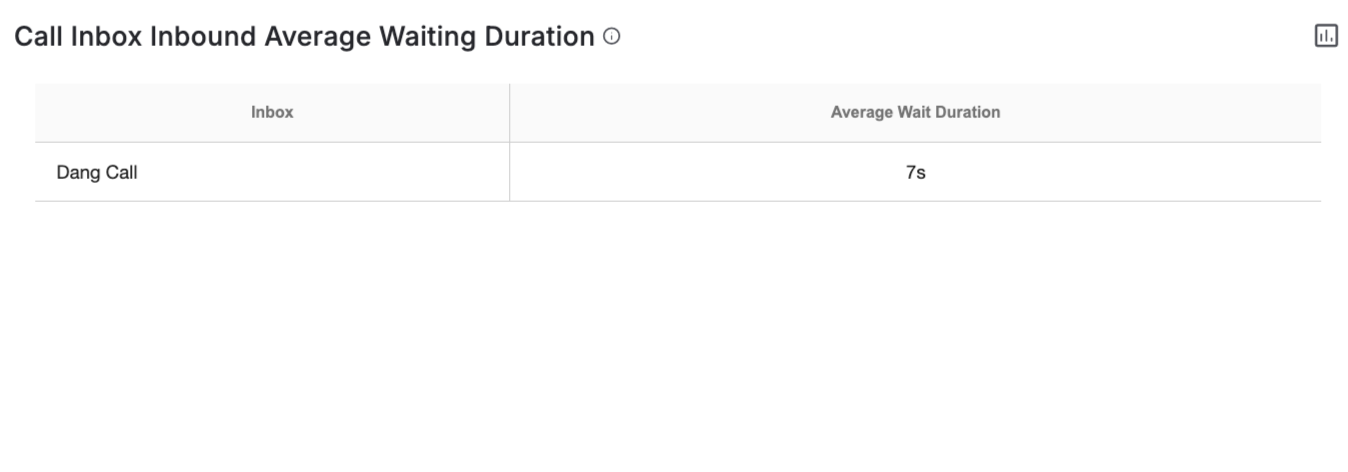
Task: Switch to chart view using the bar-chart icon
Action: (x=1326, y=36)
